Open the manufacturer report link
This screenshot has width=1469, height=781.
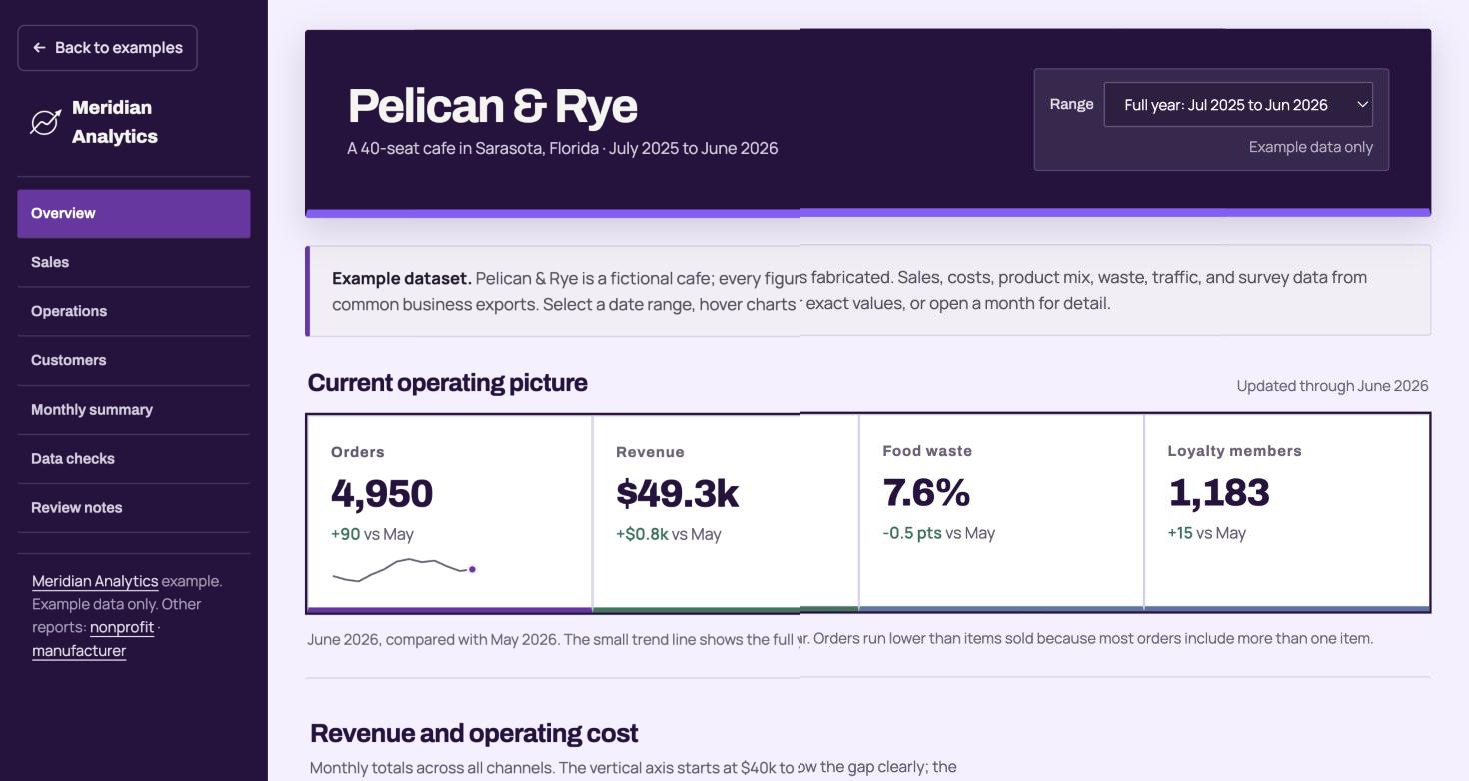(x=79, y=651)
